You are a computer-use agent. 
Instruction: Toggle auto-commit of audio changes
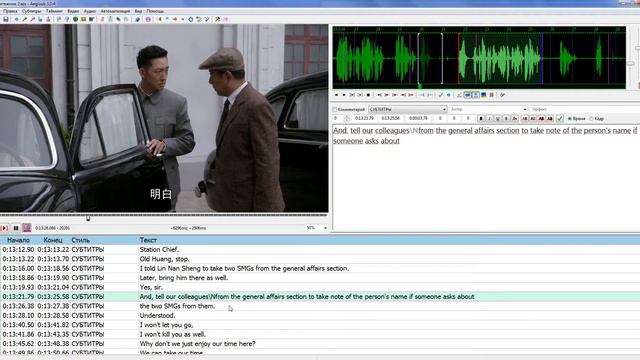(460, 95)
